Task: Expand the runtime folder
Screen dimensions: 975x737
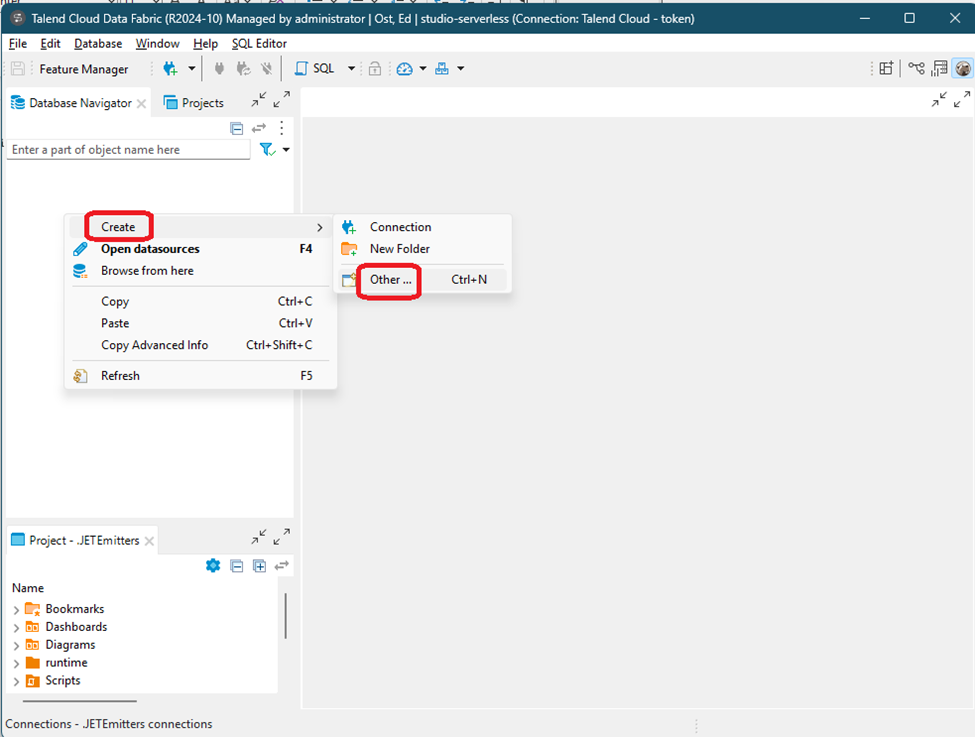Action: (16, 664)
